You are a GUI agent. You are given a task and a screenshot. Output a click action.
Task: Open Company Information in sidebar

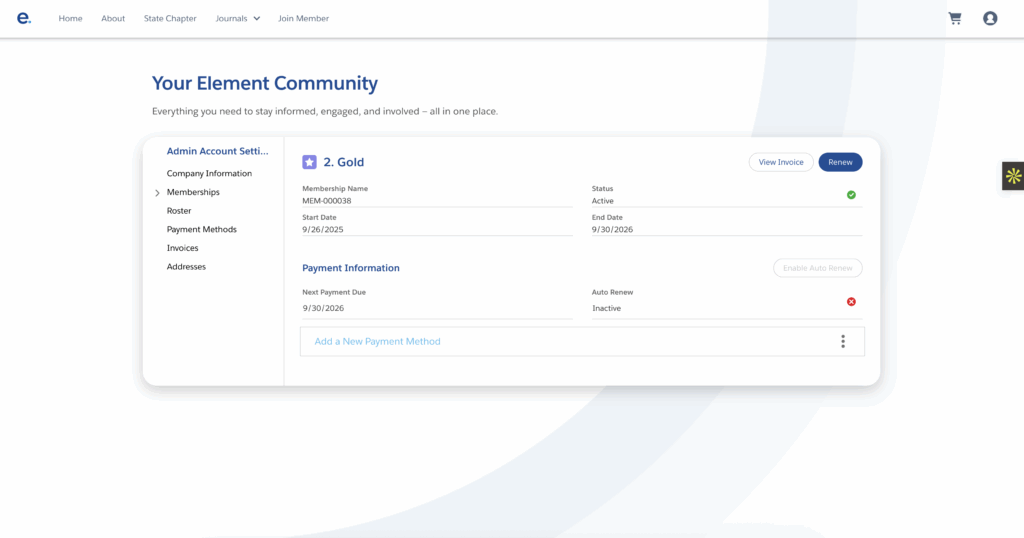pos(209,174)
